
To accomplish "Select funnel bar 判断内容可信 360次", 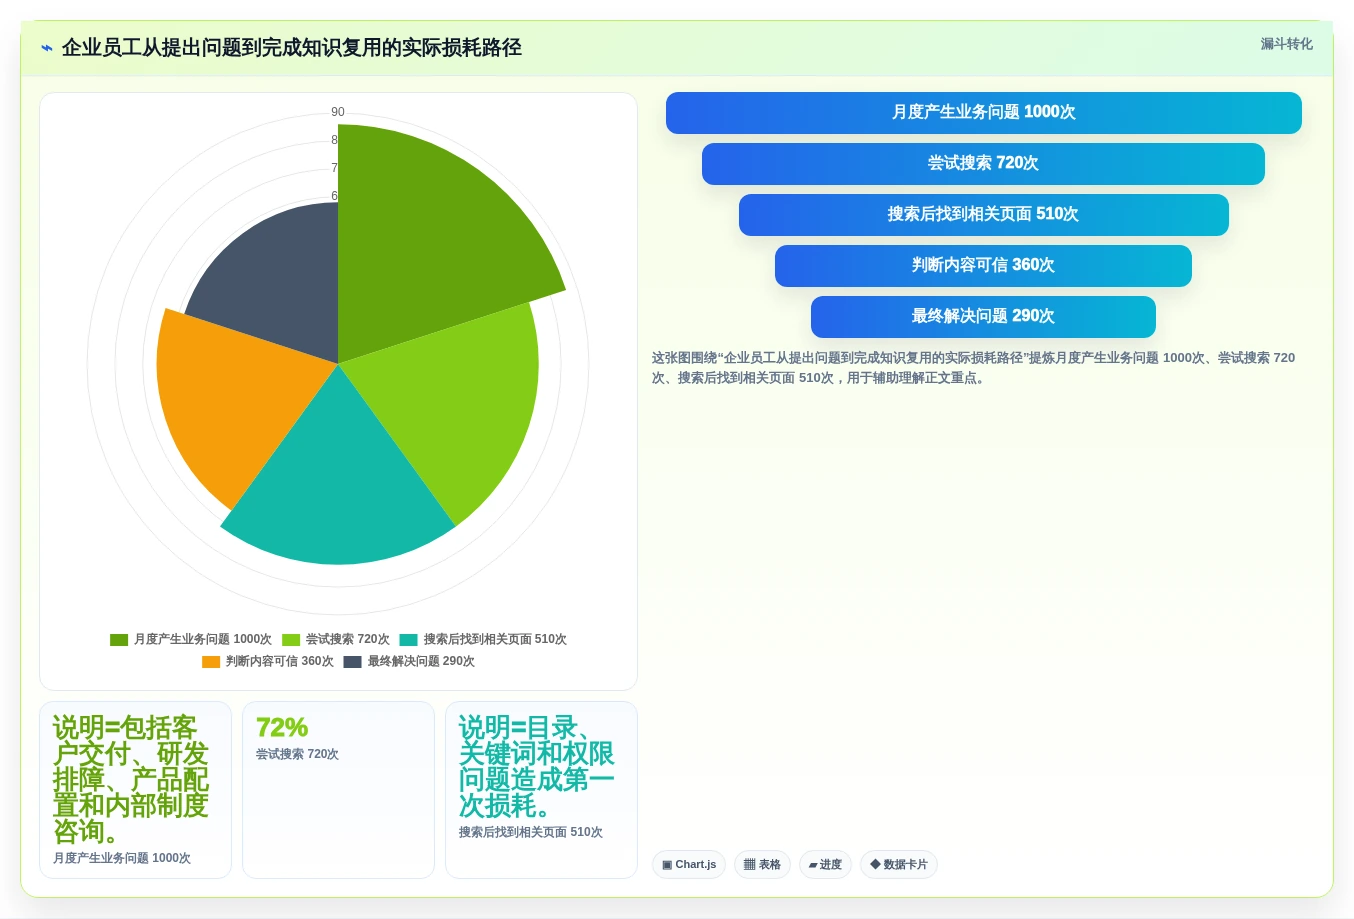I will (x=983, y=266).
